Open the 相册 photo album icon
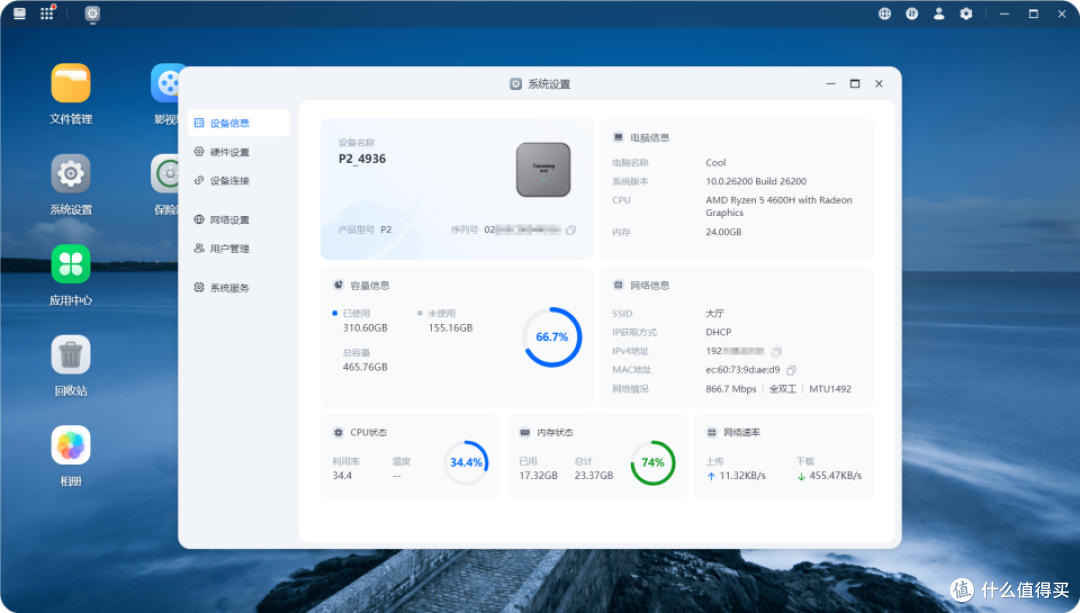Screen dimensions: 1080x613 click(70, 445)
